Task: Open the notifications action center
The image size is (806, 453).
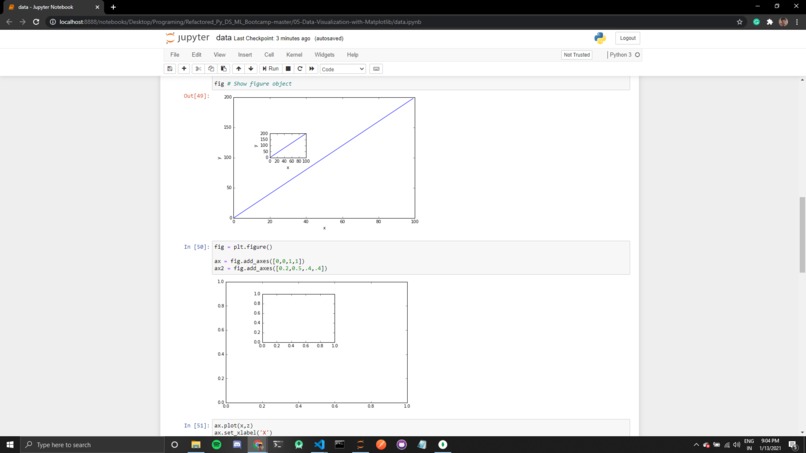Action: pyautogui.click(x=793, y=445)
